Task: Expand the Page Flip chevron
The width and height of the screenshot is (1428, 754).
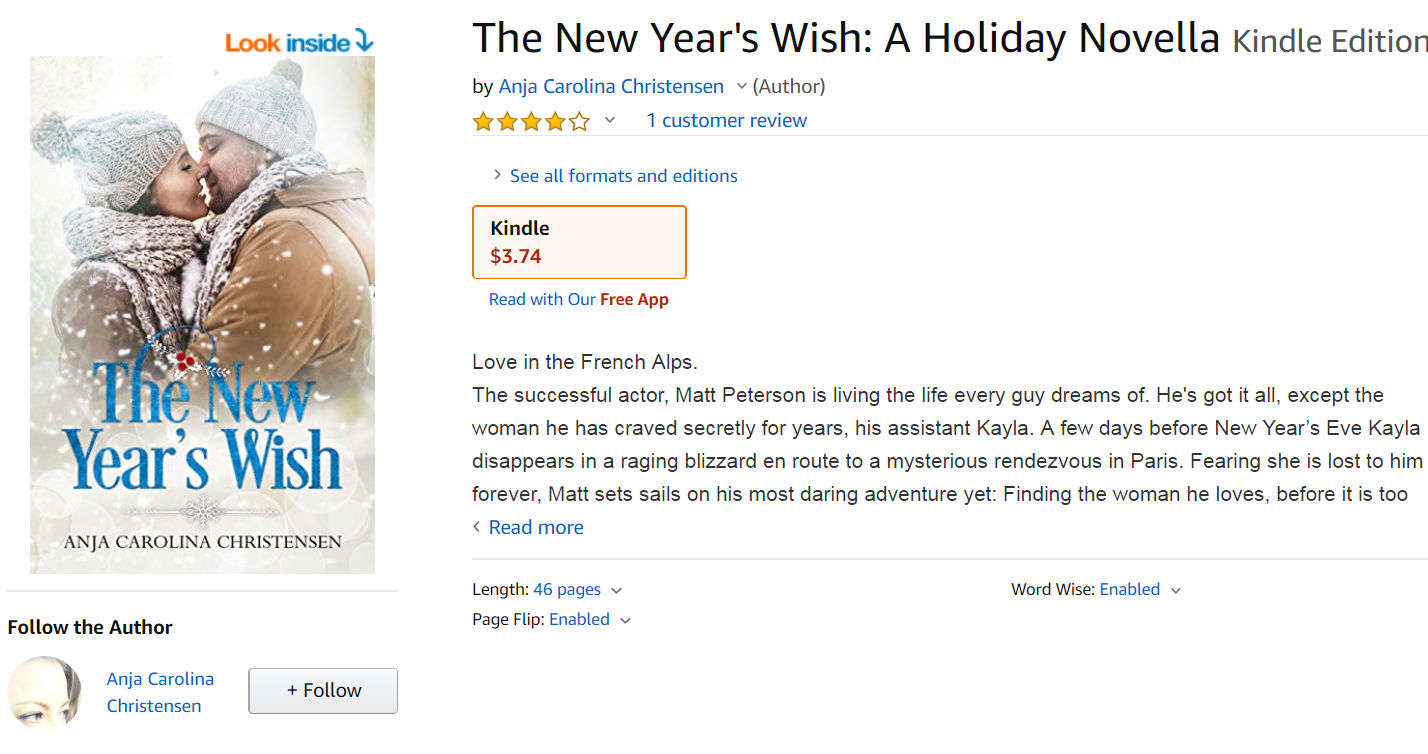Action: click(x=626, y=621)
